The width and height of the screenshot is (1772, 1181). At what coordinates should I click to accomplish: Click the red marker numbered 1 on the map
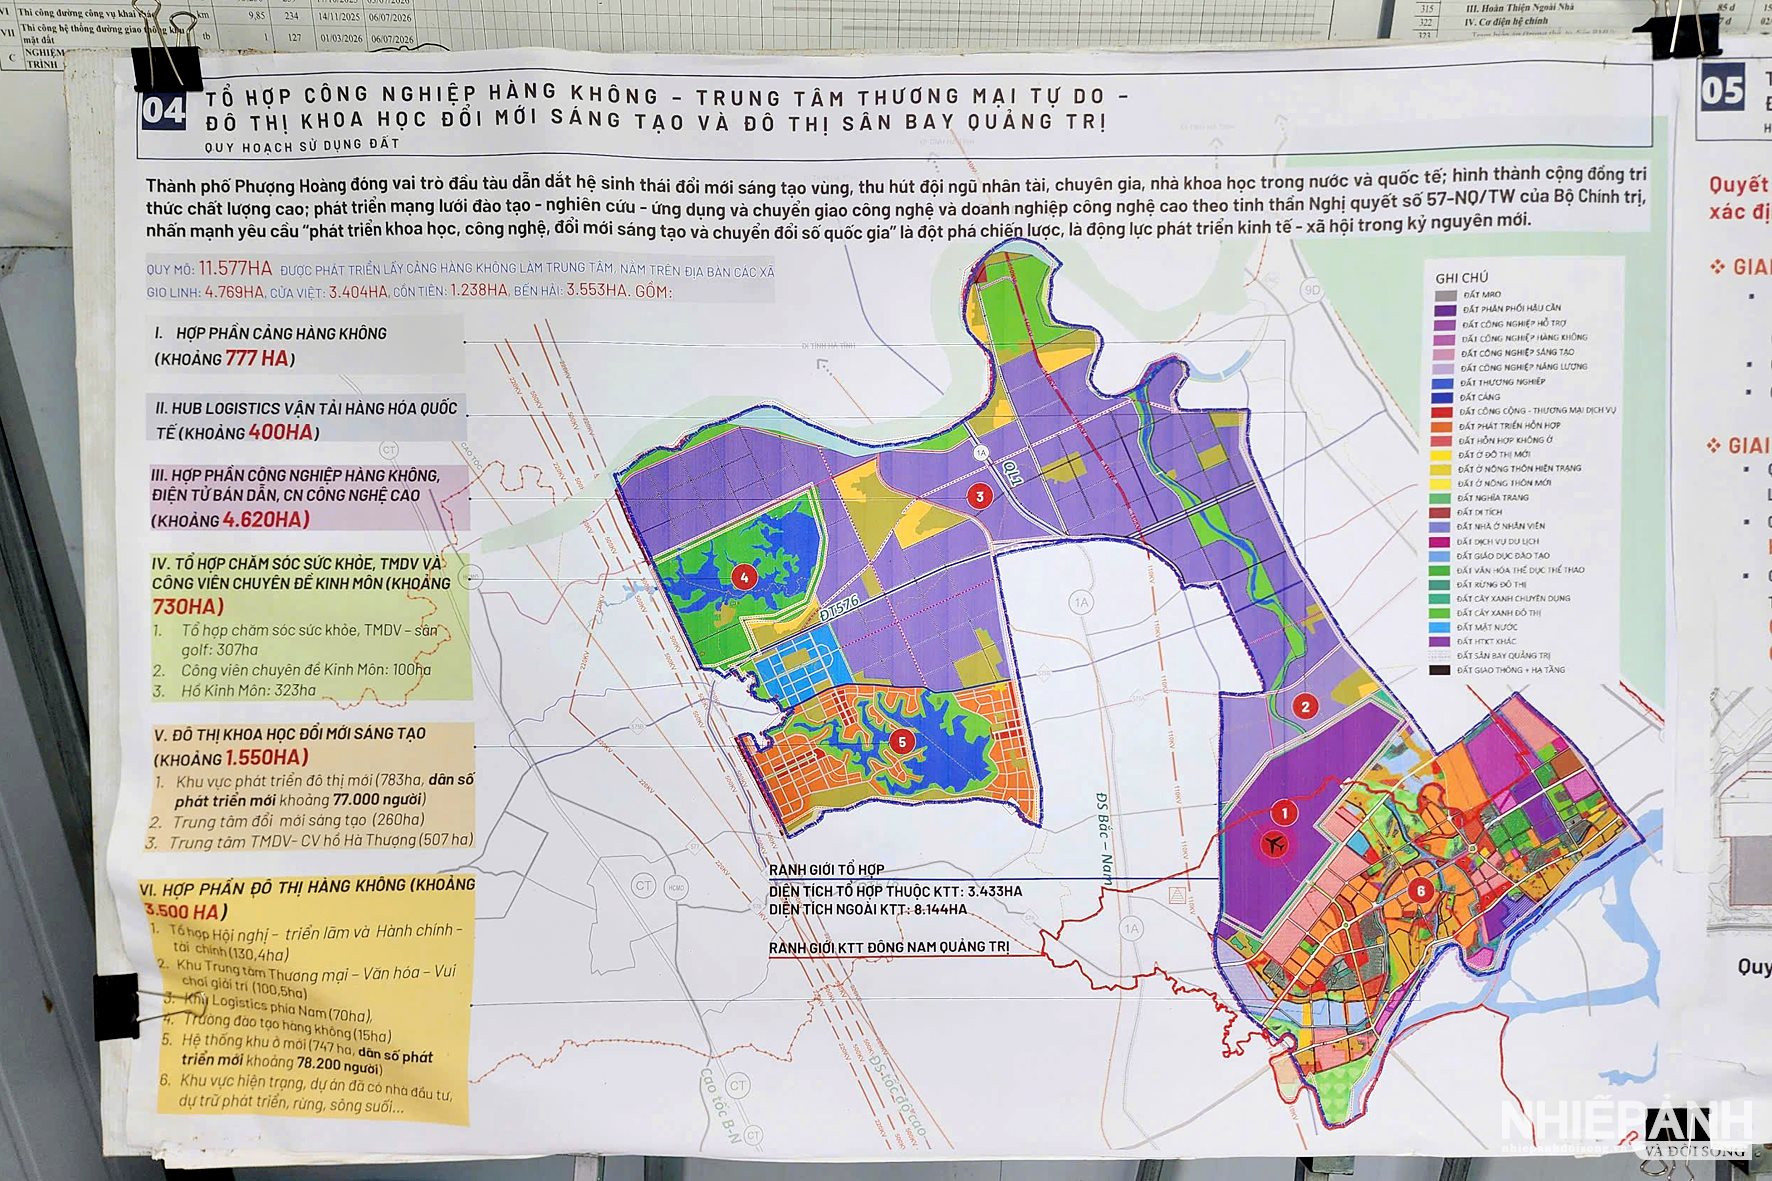1283,813
